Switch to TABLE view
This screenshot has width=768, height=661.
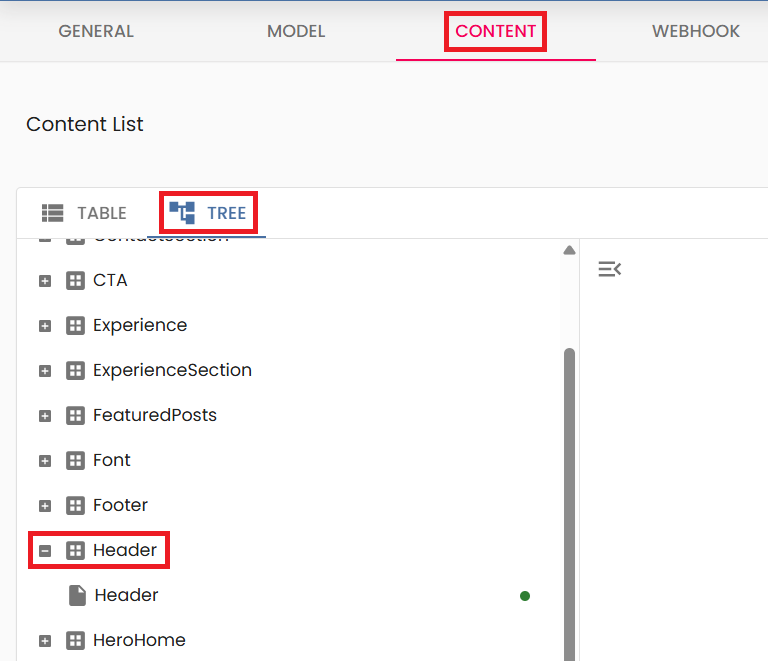click(85, 213)
